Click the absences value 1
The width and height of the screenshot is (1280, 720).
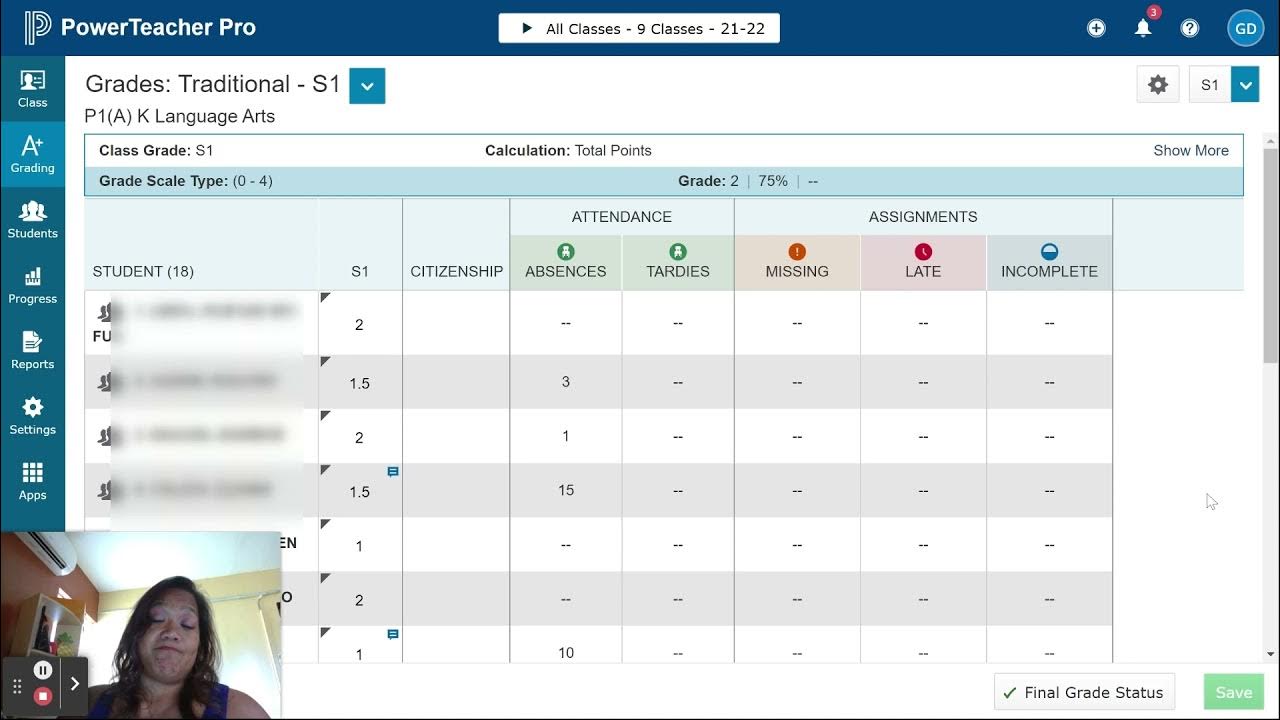566,436
